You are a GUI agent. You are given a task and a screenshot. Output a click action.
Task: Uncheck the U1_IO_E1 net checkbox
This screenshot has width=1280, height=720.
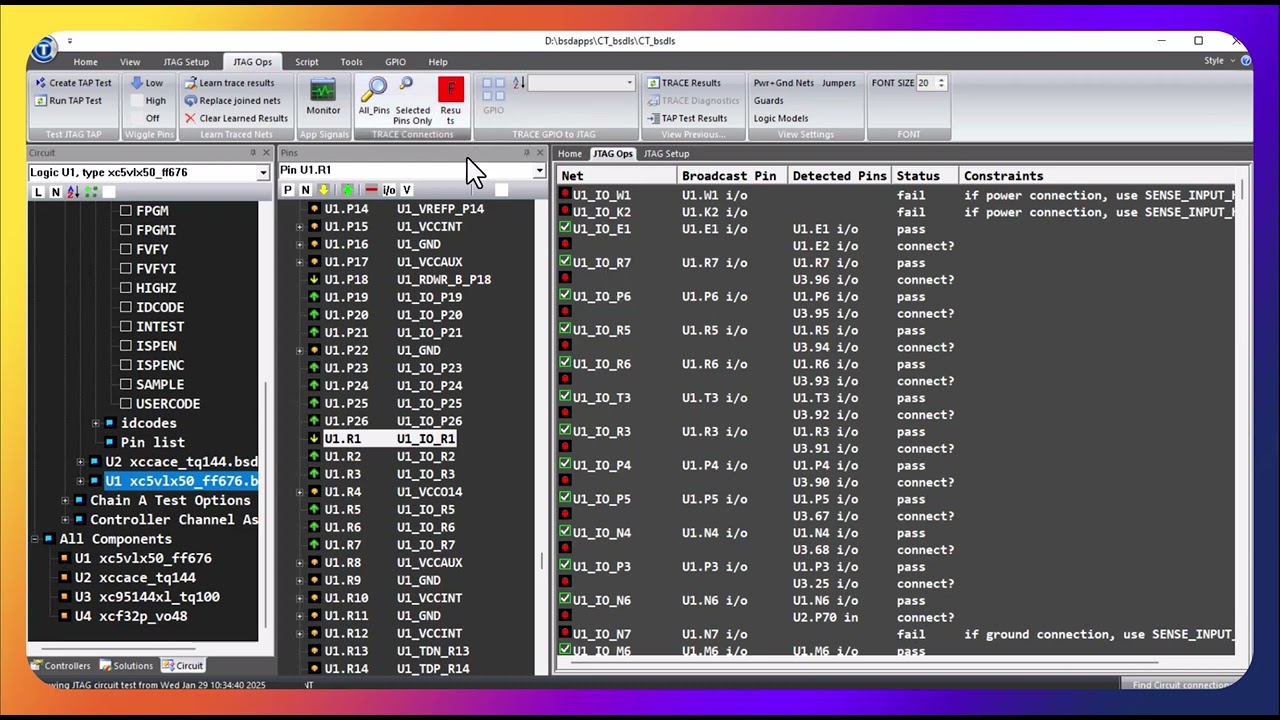click(565, 228)
